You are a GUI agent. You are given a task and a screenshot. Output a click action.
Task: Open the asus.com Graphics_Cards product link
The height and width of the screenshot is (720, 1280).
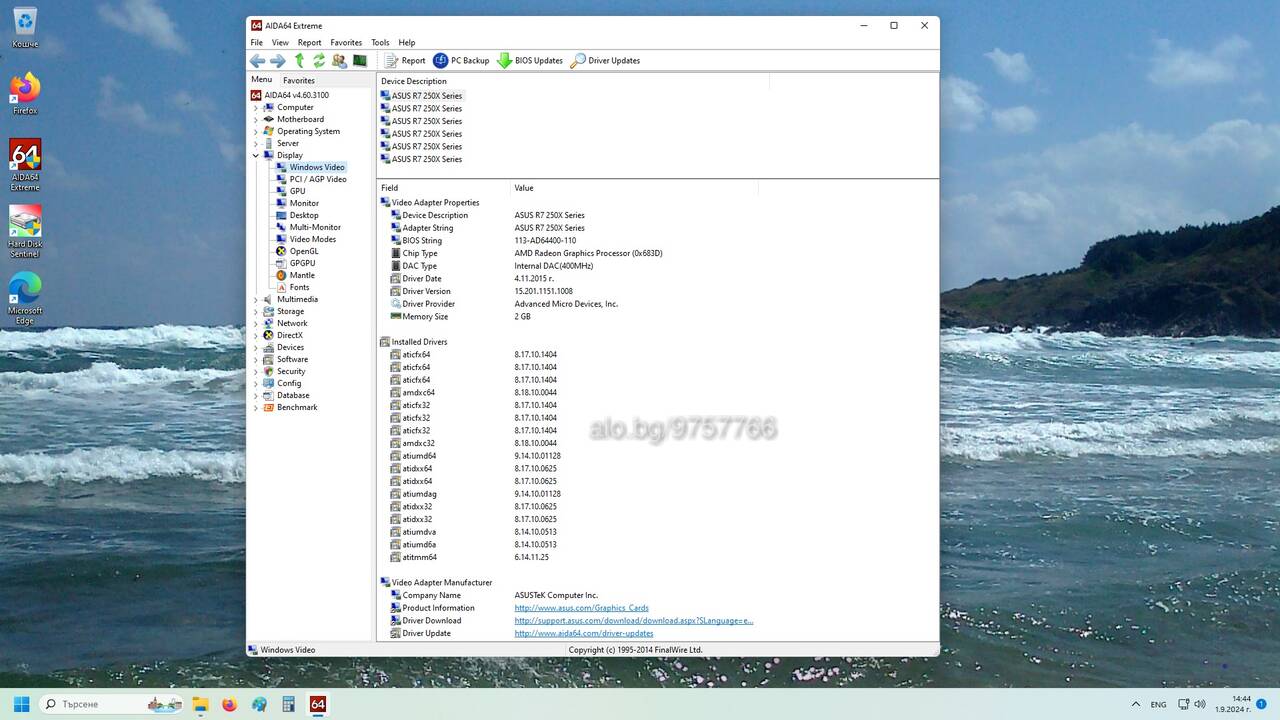click(581, 608)
